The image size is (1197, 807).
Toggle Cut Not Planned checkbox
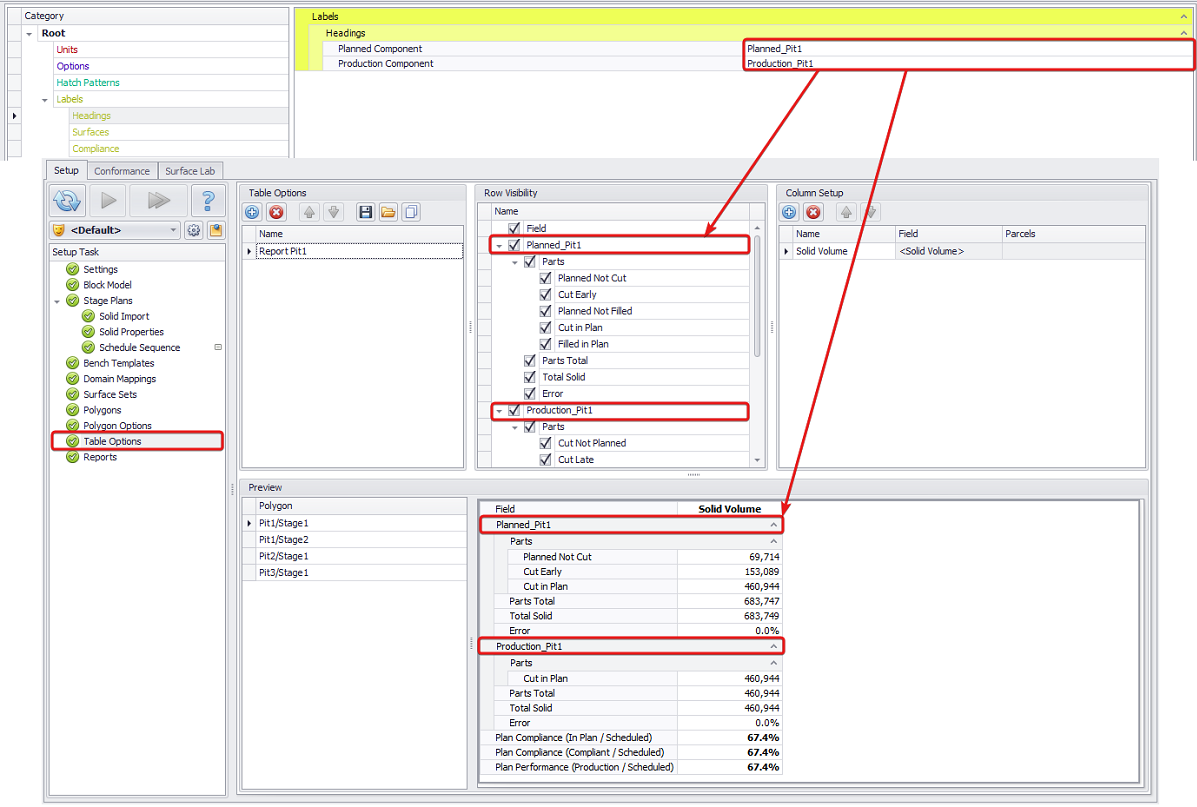tap(545, 443)
